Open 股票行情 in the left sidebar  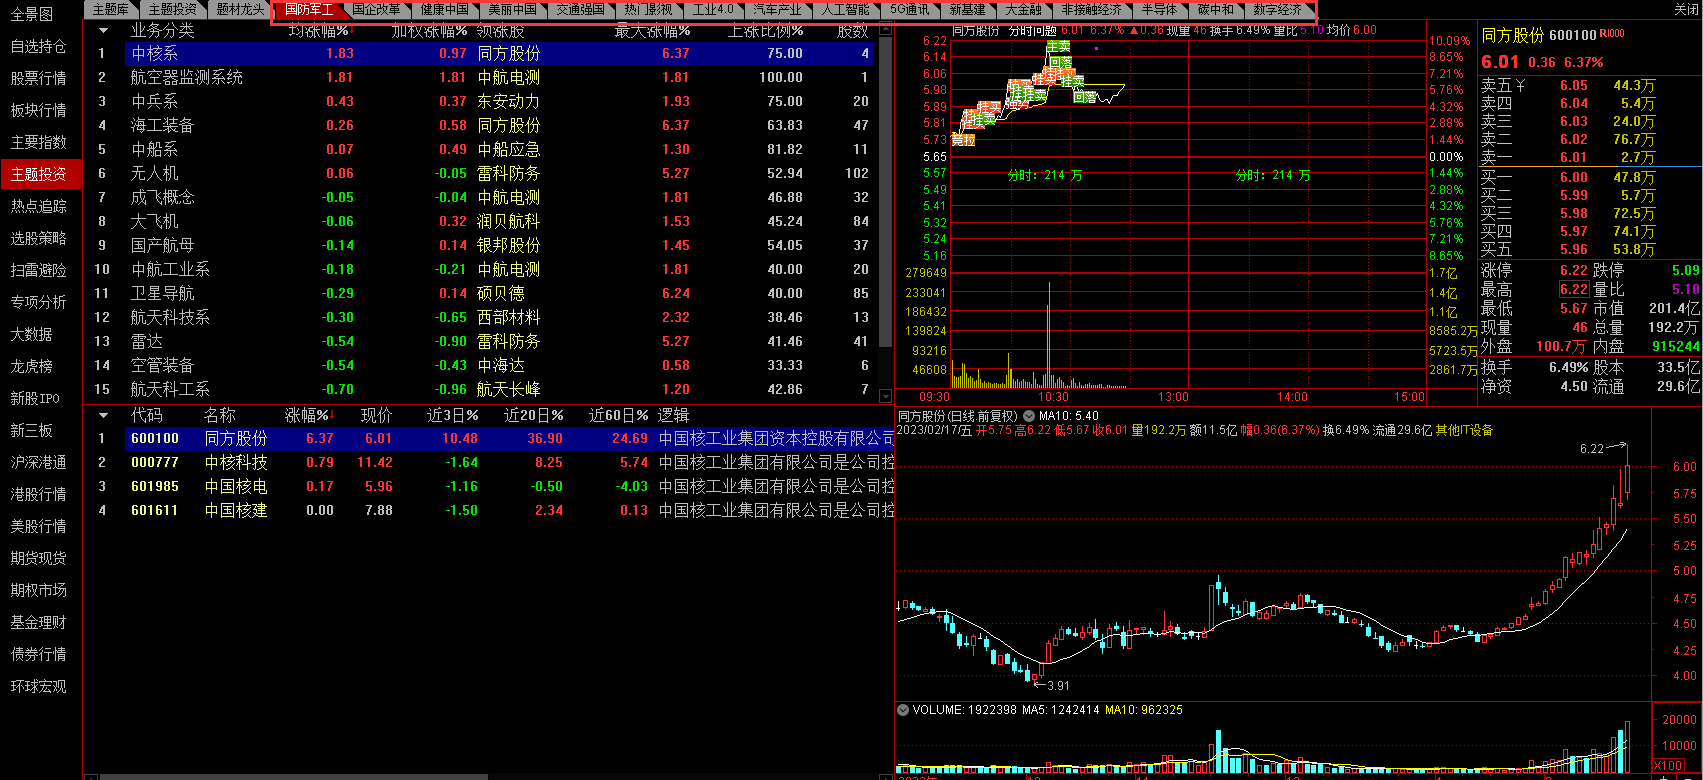(39, 78)
